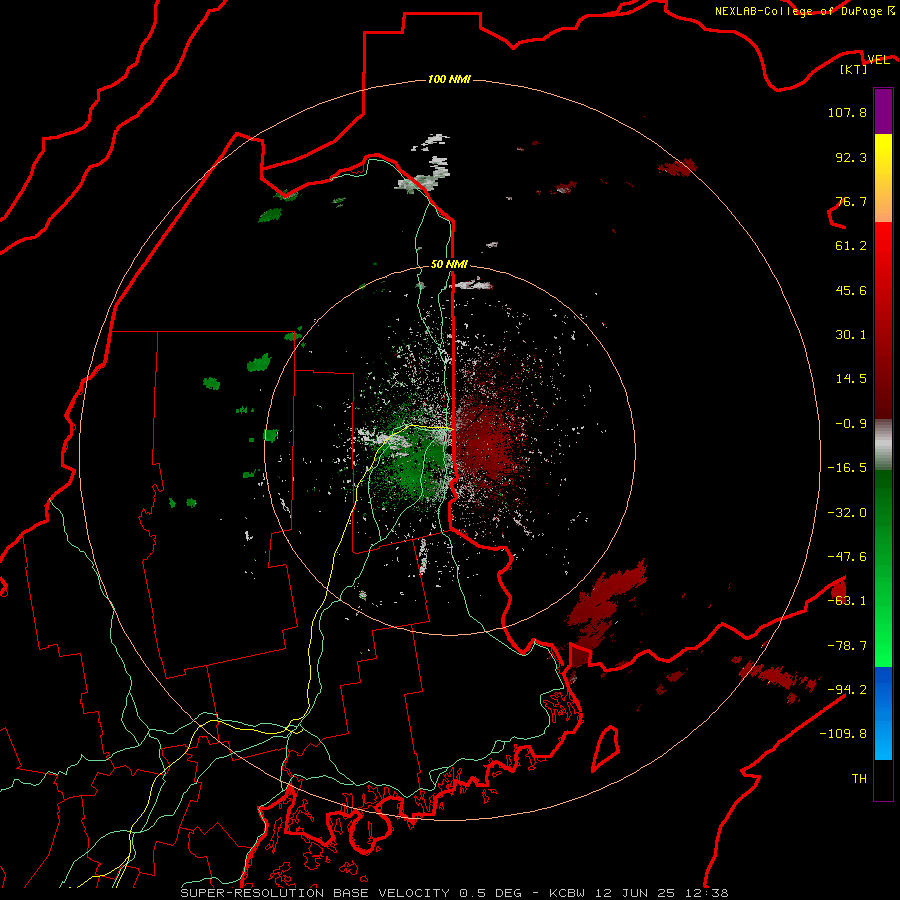Click the 100 NMI range ring label
Image resolution: width=900 pixels, height=900 pixels.
pos(449,79)
